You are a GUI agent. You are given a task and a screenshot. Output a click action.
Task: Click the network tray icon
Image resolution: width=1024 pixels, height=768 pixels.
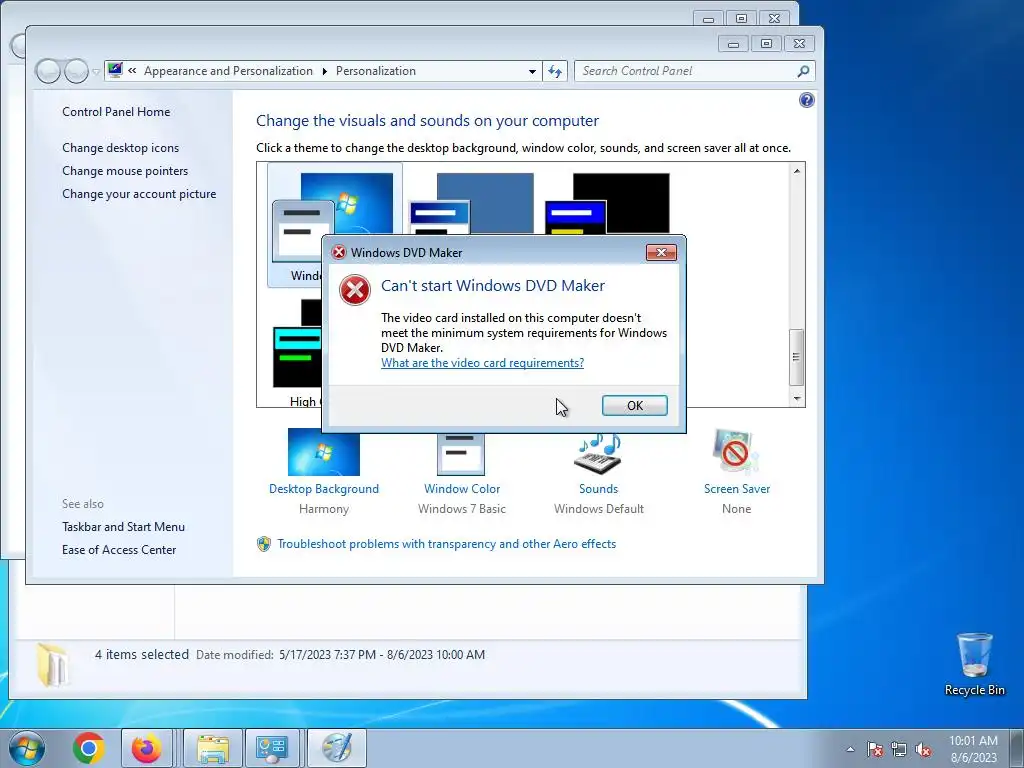899,749
